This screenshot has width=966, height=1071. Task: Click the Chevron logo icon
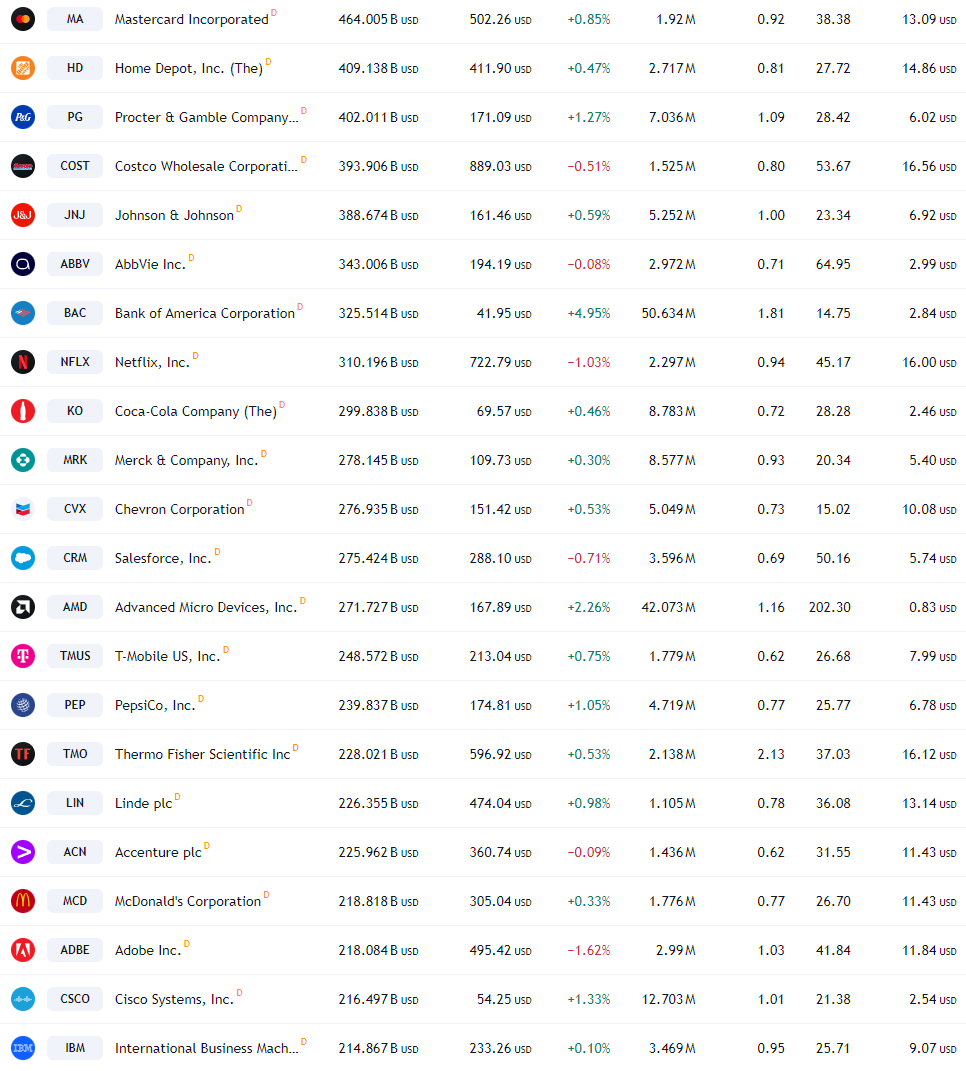pyautogui.click(x=23, y=509)
